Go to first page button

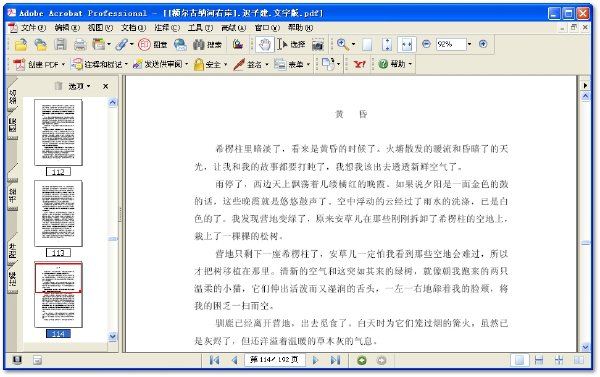point(214,360)
